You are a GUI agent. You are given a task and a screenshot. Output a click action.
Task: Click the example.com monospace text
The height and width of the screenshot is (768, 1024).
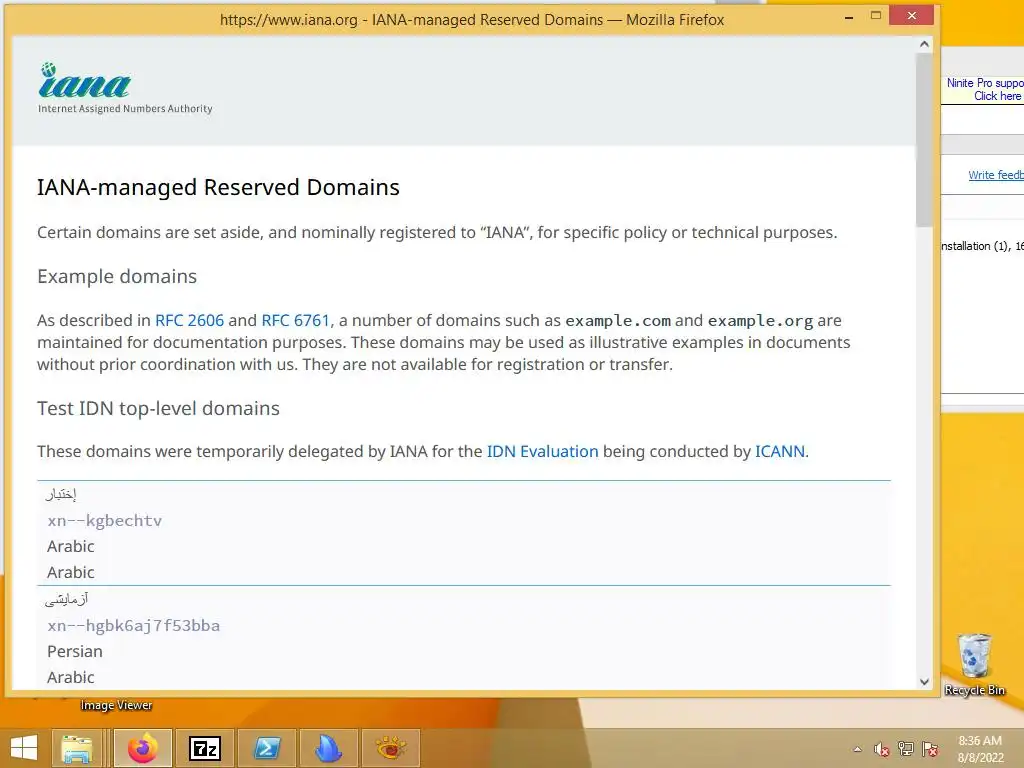[x=618, y=321]
